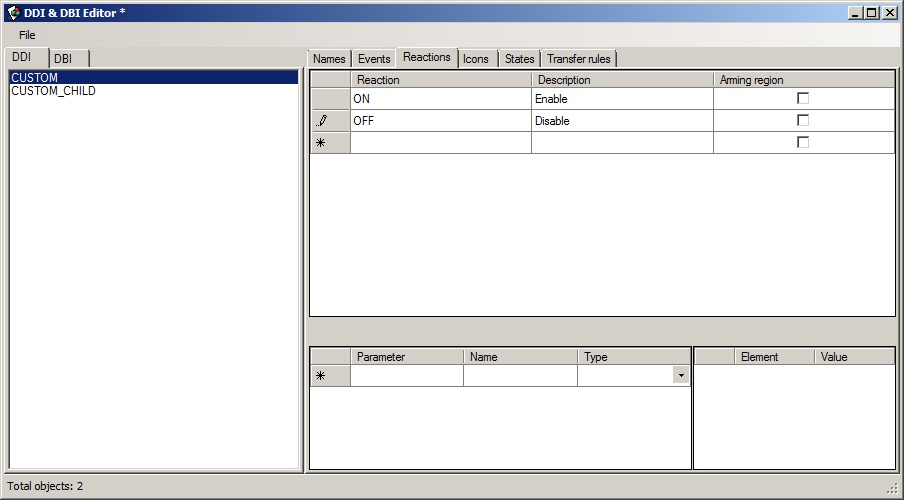Click the Name column header
This screenshot has height=500, width=904.
[520, 357]
